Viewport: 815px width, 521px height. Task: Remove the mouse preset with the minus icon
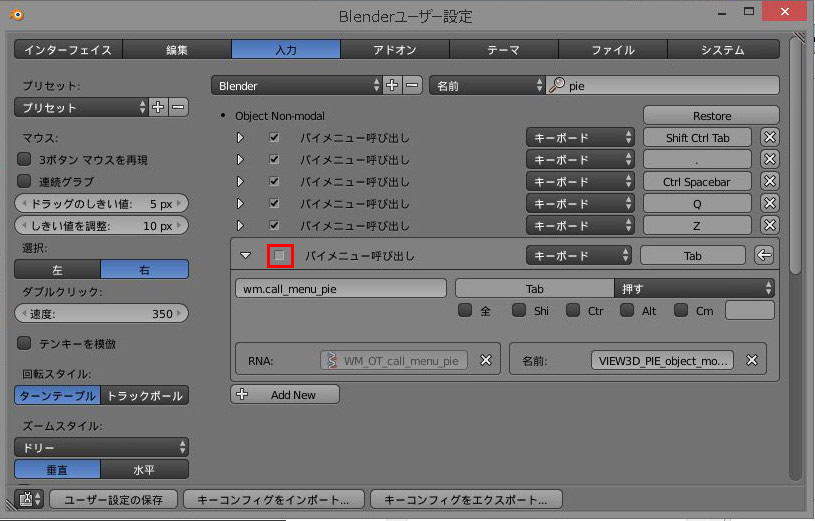click(x=178, y=107)
